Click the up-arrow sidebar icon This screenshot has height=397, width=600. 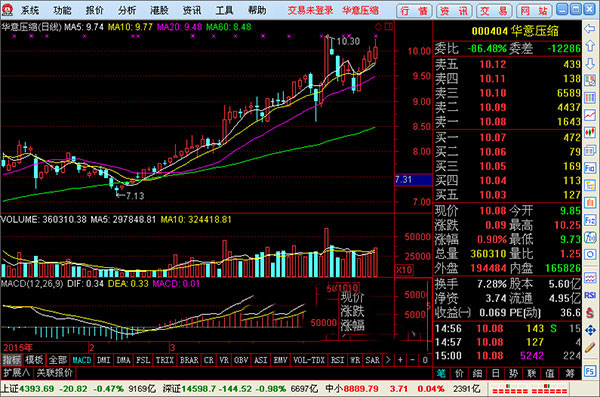[590, 46]
